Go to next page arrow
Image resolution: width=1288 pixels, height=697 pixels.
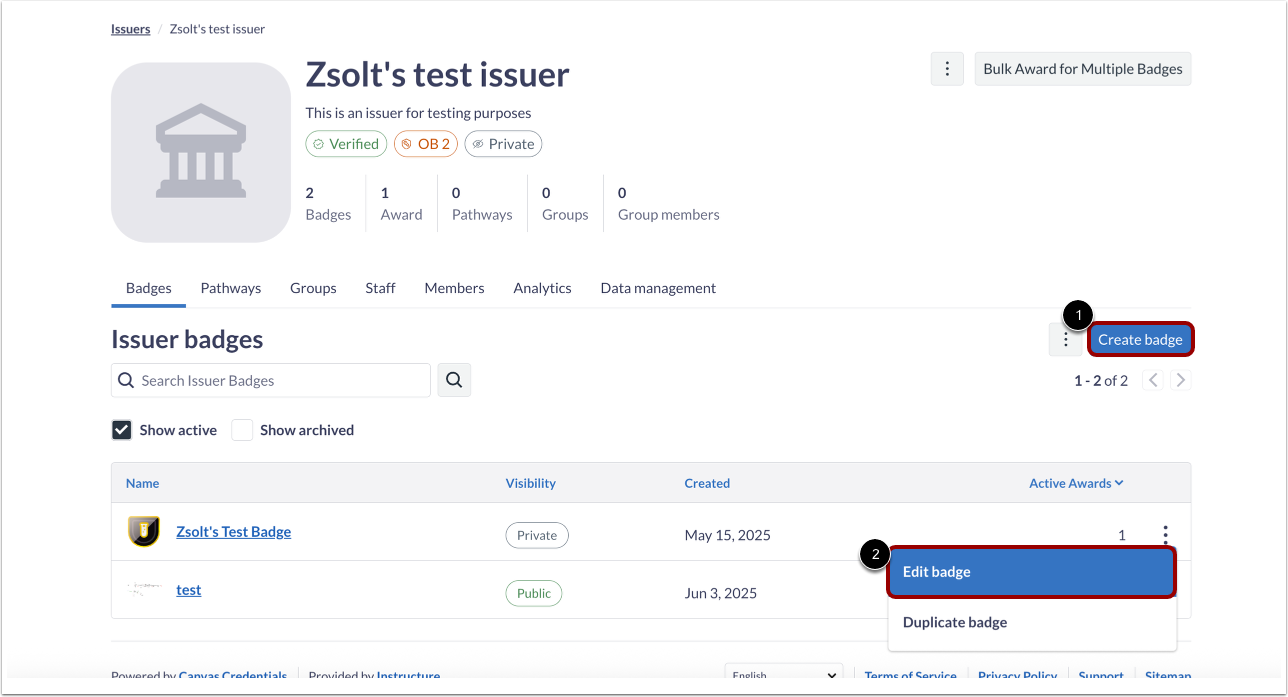point(1181,380)
